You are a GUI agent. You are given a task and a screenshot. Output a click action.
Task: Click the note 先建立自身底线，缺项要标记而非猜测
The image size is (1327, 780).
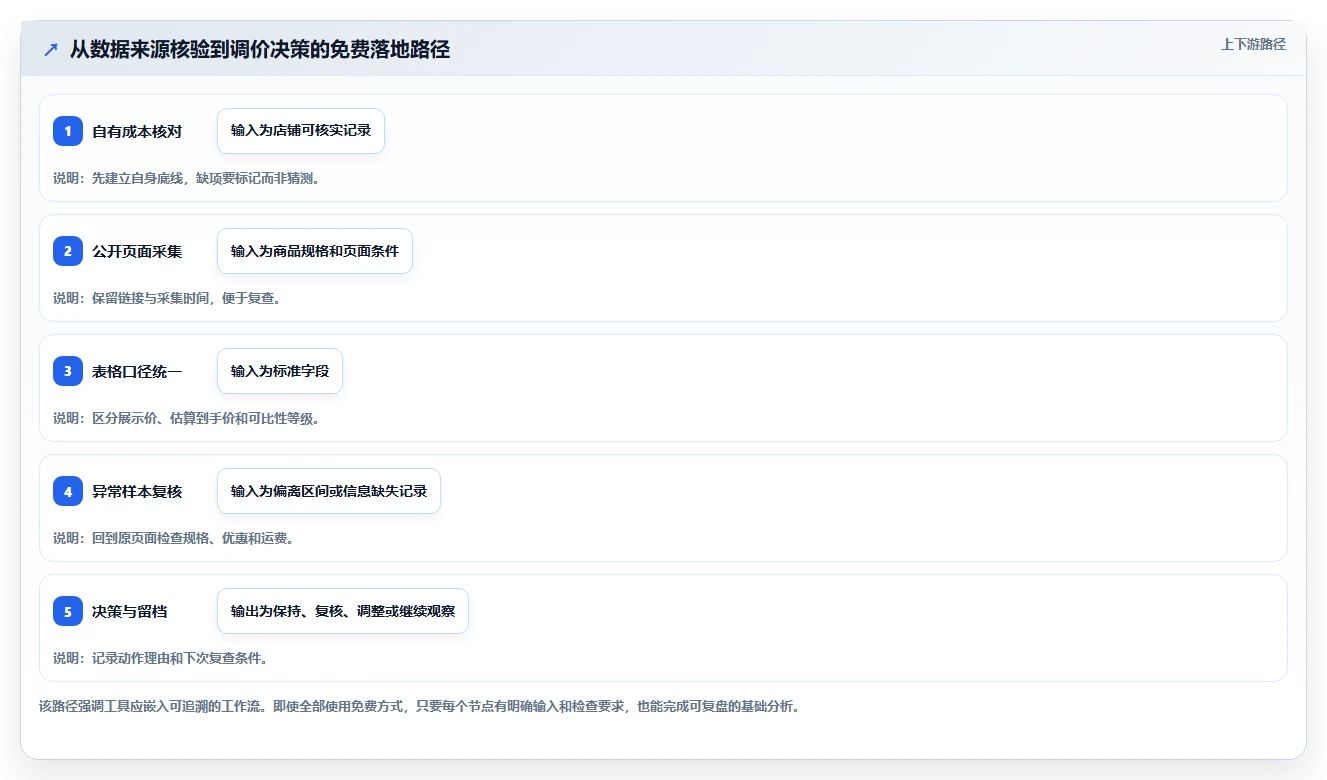pos(186,178)
